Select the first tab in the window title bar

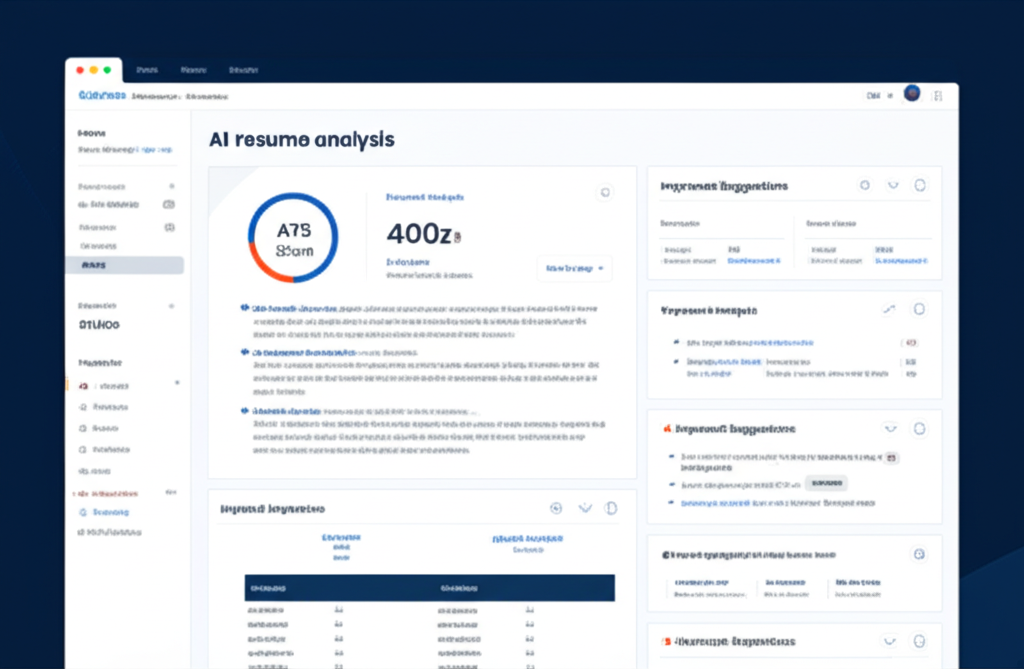[147, 70]
